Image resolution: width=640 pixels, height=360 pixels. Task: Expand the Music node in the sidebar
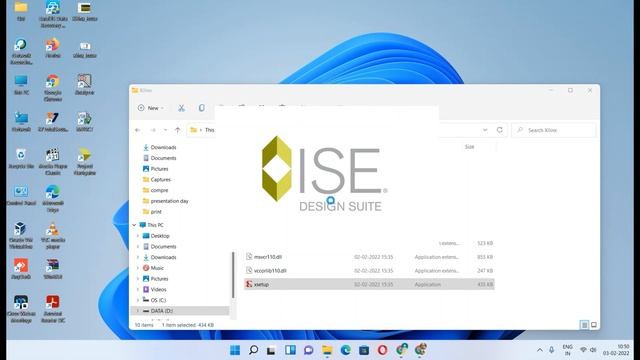pyautogui.click(x=138, y=268)
